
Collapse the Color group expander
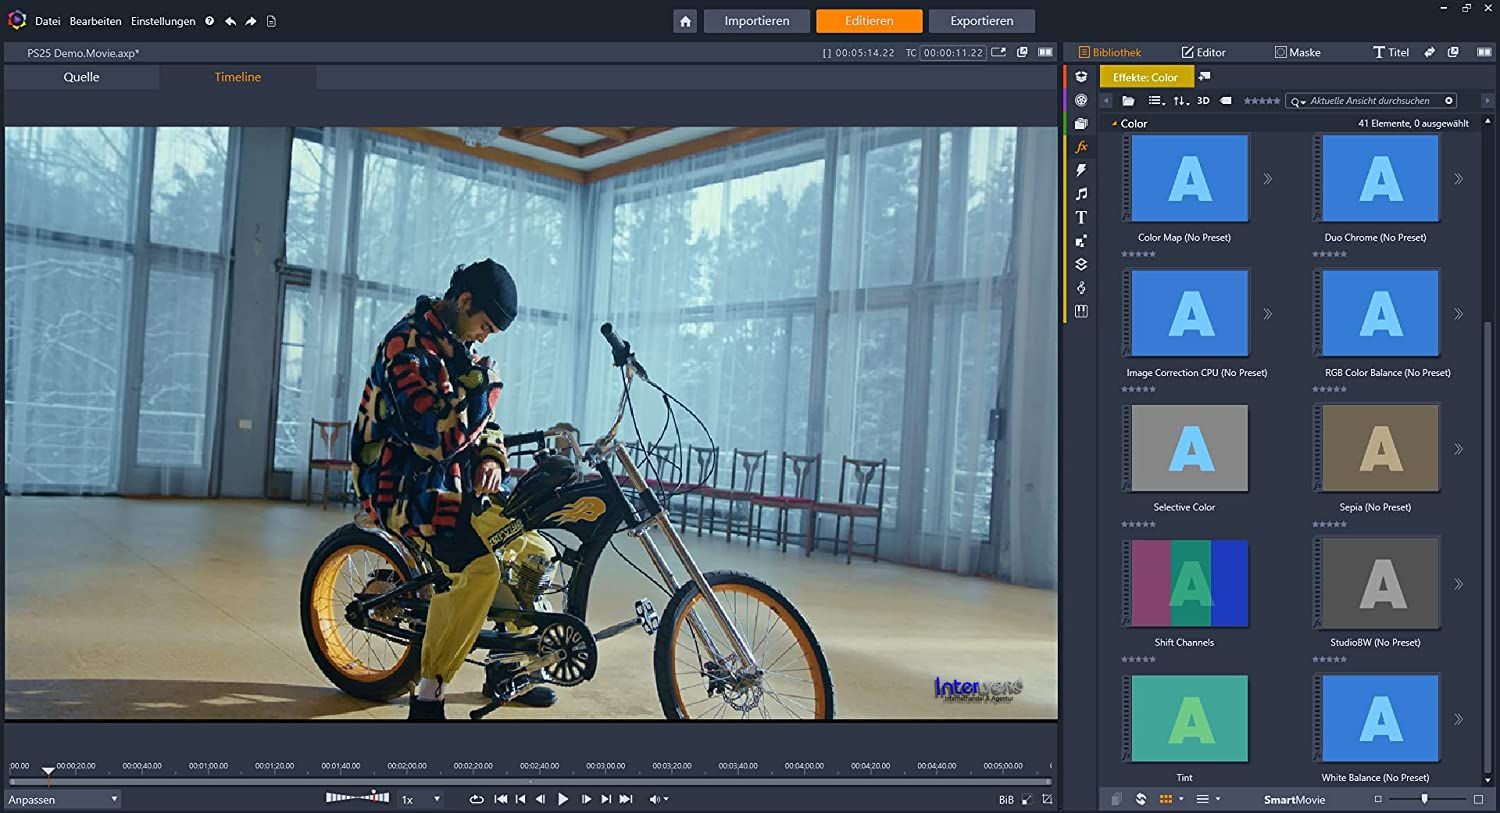[1115, 124]
